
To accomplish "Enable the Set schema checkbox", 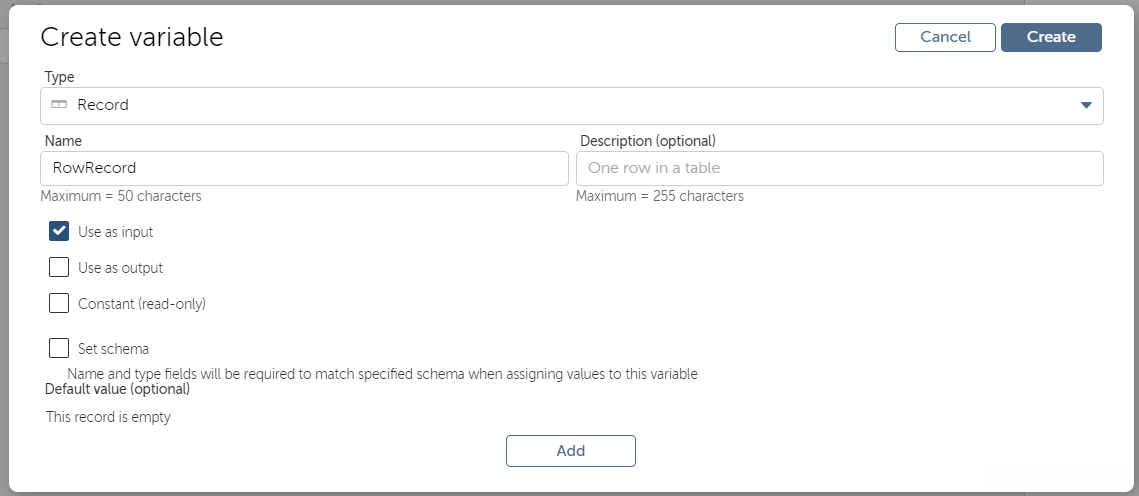I will click(x=59, y=349).
